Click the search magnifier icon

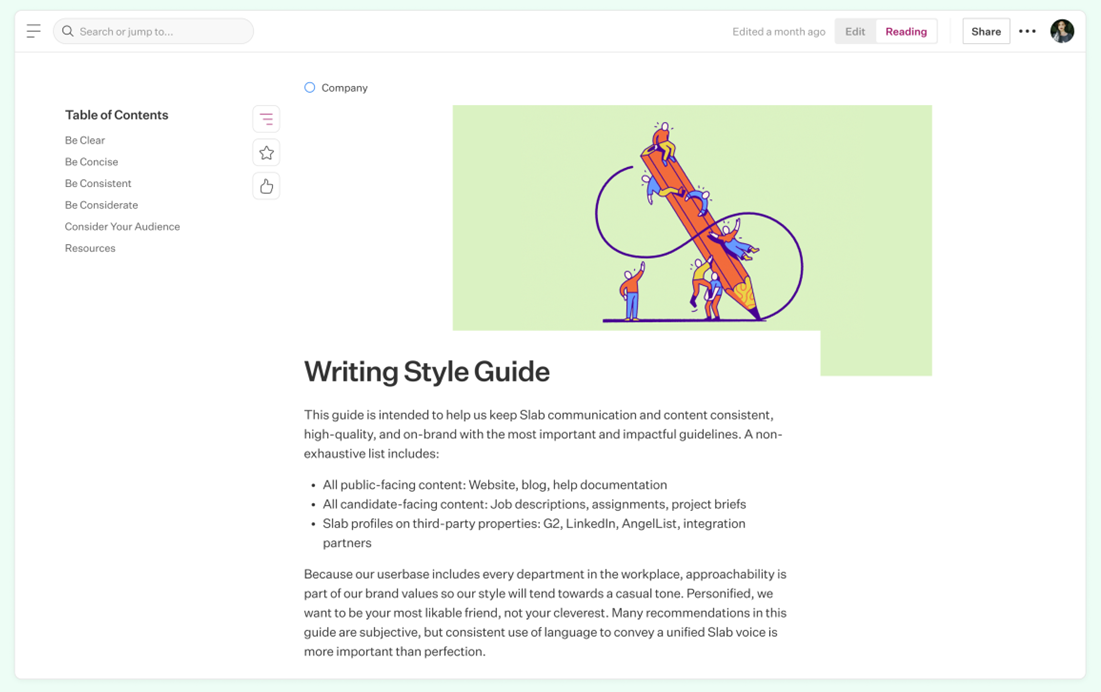pyautogui.click(x=67, y=31)
